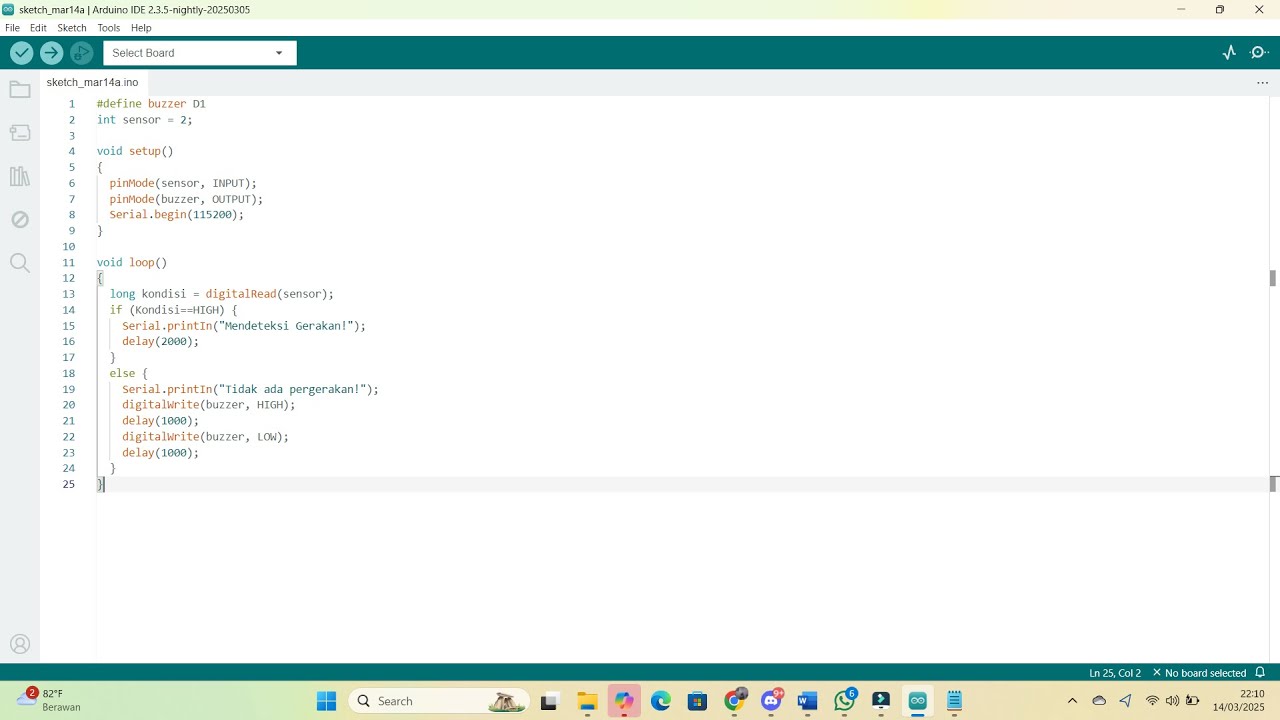Open the Help menu
This screenshot has width=1280, height=720.
(141, 28)
